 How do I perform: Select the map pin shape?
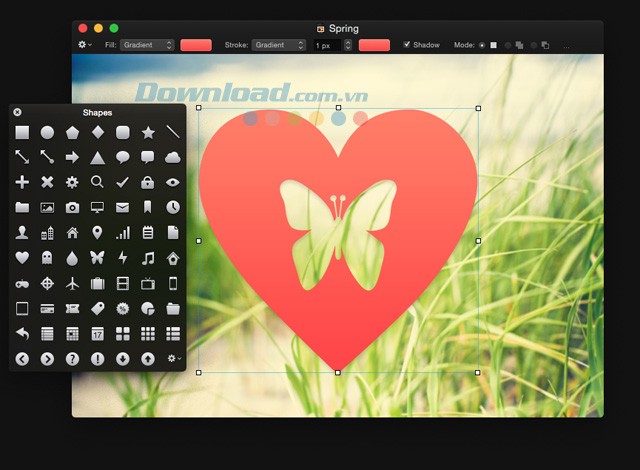[x=97, y=233]
